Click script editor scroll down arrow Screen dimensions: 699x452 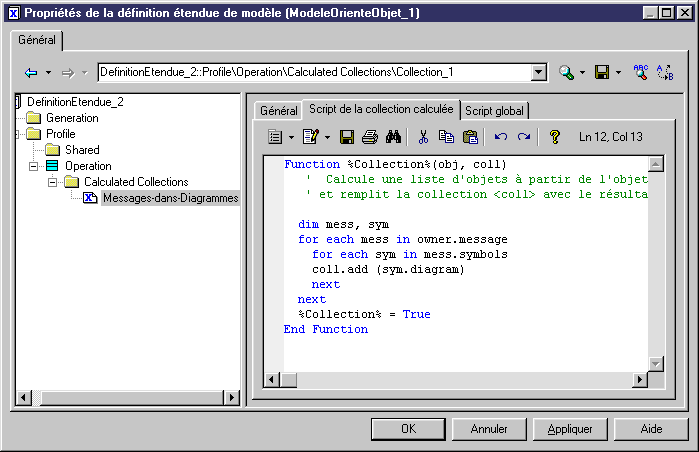[656, 364]
